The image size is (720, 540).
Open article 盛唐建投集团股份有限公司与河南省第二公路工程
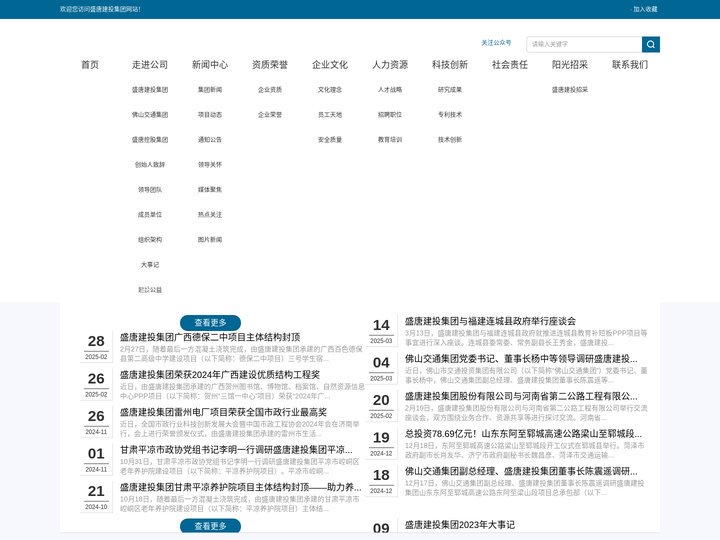point(521,396)
